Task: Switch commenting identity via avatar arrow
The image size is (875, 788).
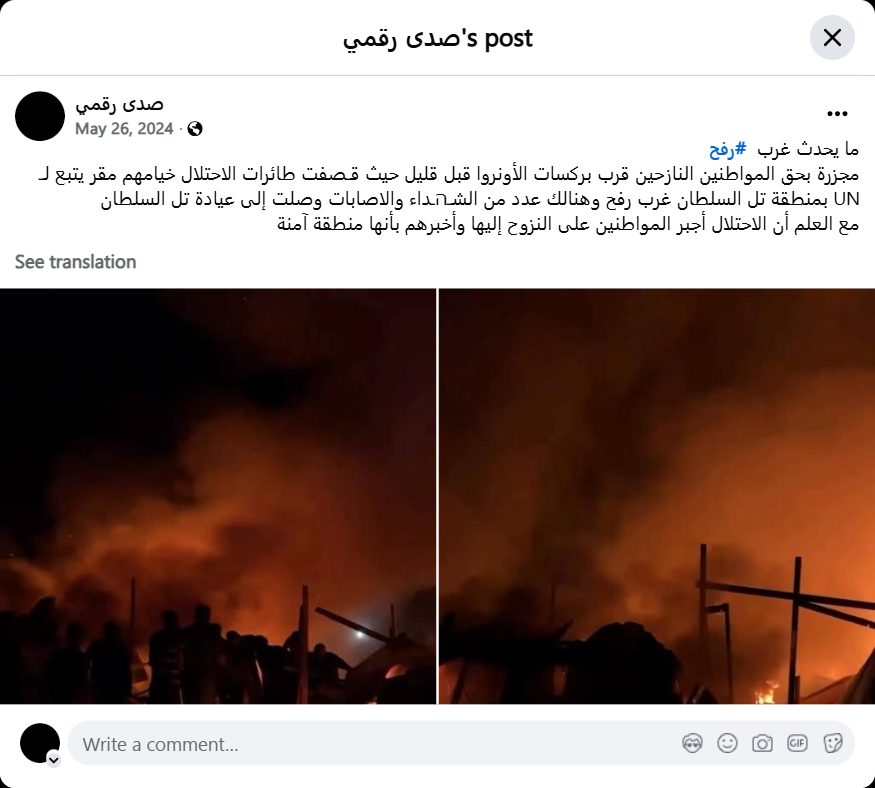Action: [54, 760]
